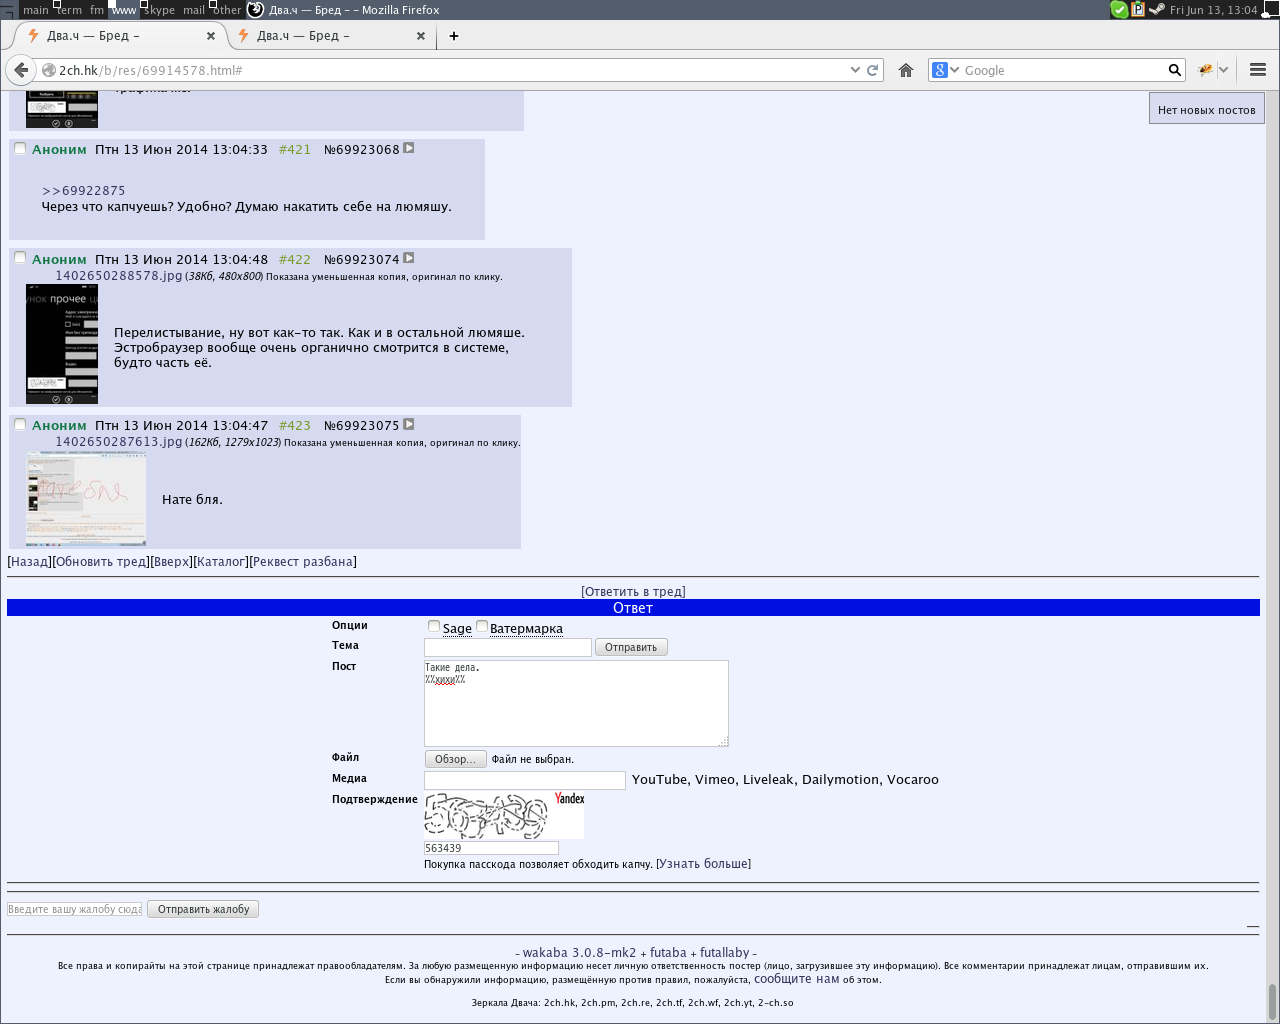The height and width of the screenshot is (1024, 1280).
Task: Switch to the term workspace
Action: pyautogui.click(x=70, y=10)
